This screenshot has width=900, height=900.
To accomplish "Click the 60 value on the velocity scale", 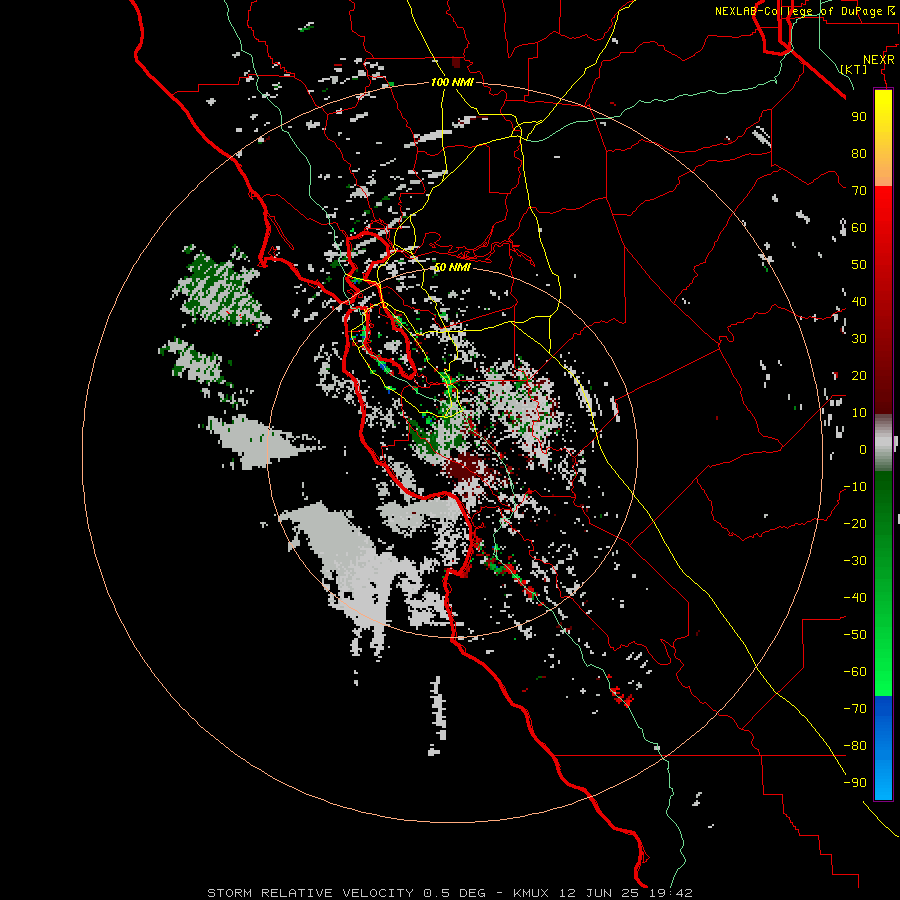I will point(859,227).
